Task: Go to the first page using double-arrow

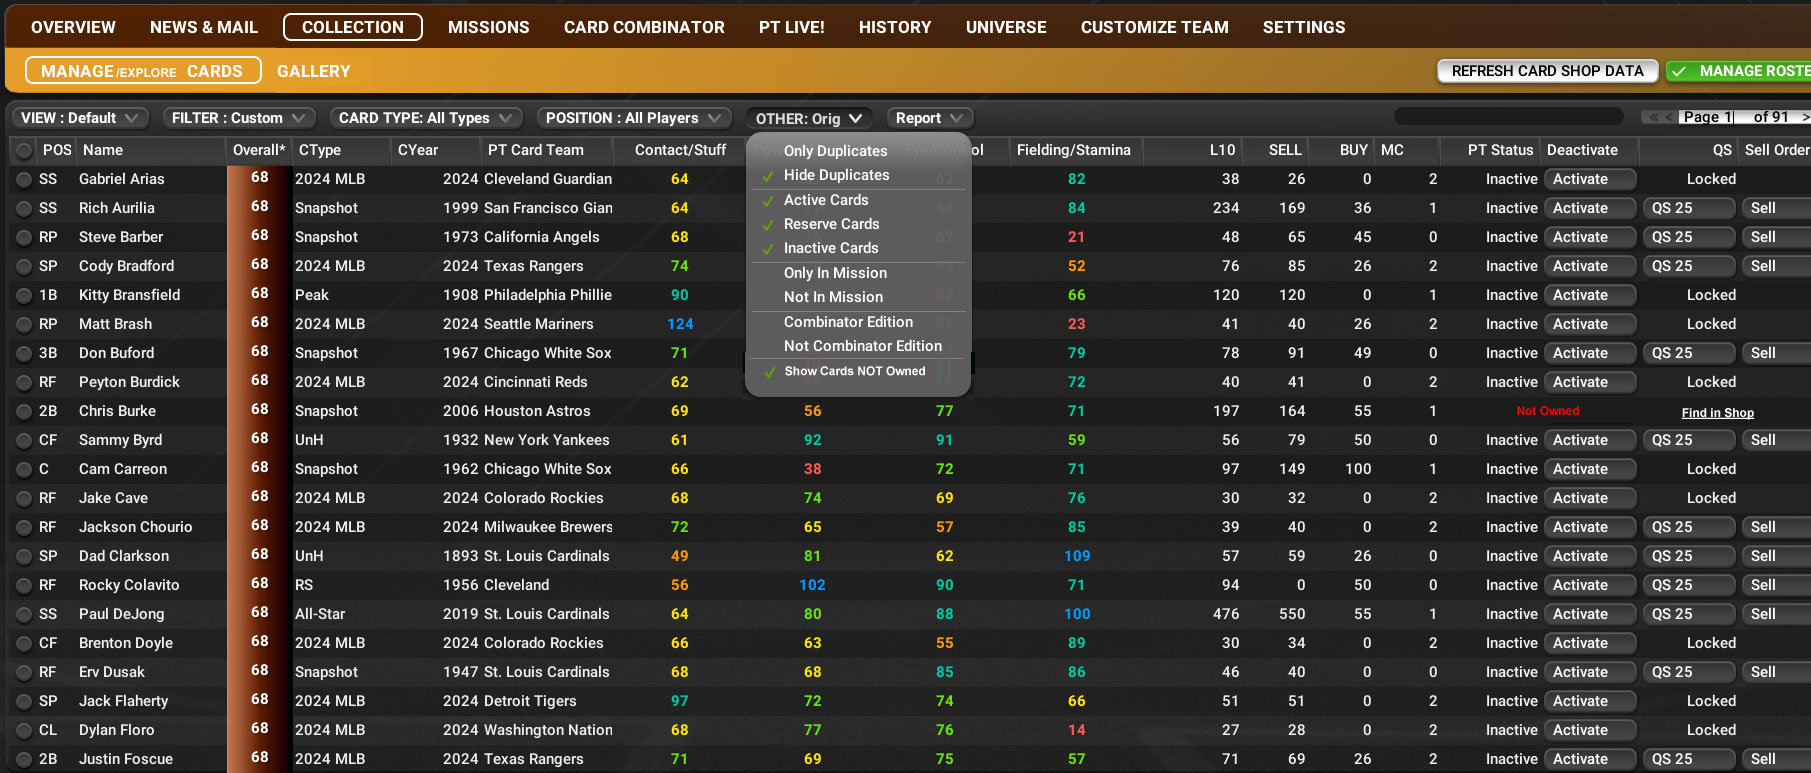Action: [x=1653, y=118]
